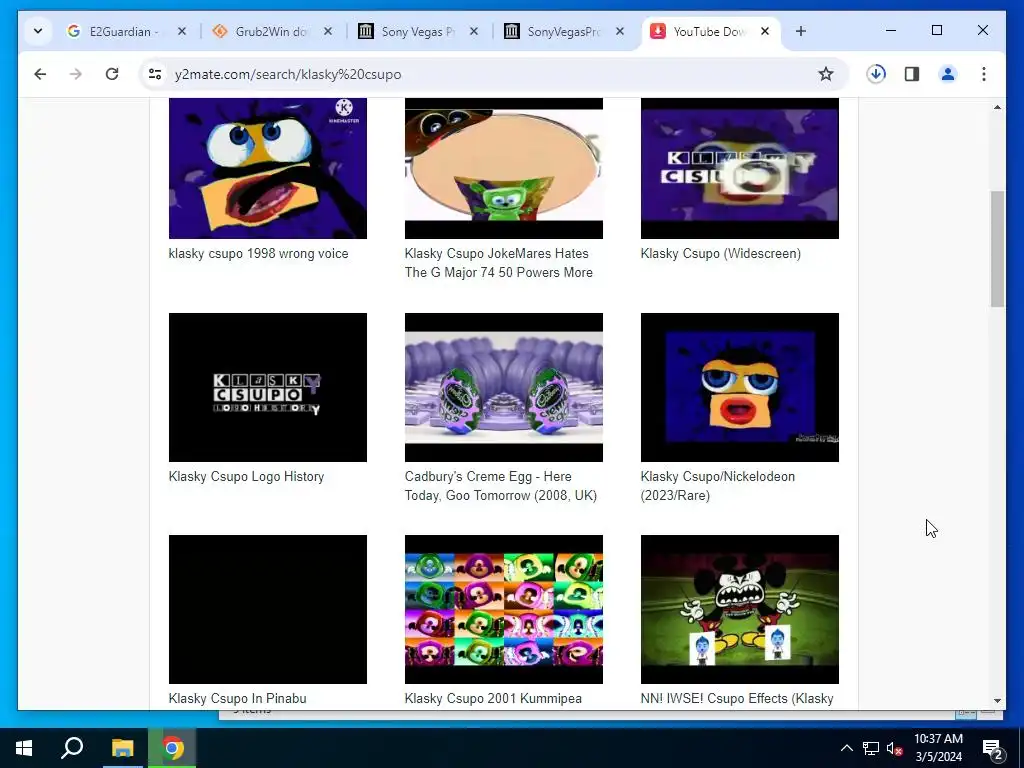Open Klasky Csupo/Nickelodeon 2023 thumbnail

[740, 387]
